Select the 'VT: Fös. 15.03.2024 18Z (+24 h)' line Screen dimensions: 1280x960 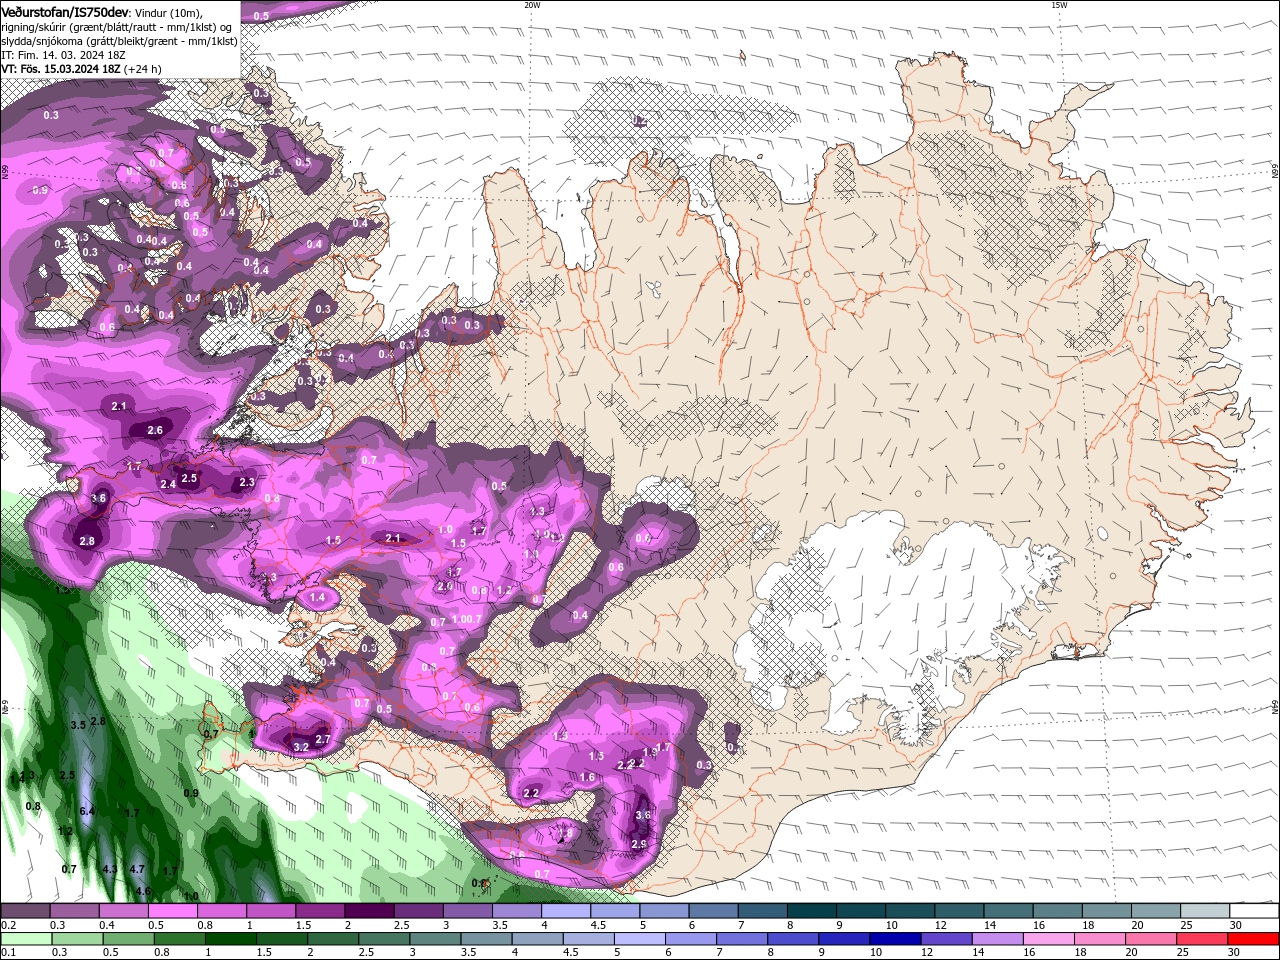point(81,69)
